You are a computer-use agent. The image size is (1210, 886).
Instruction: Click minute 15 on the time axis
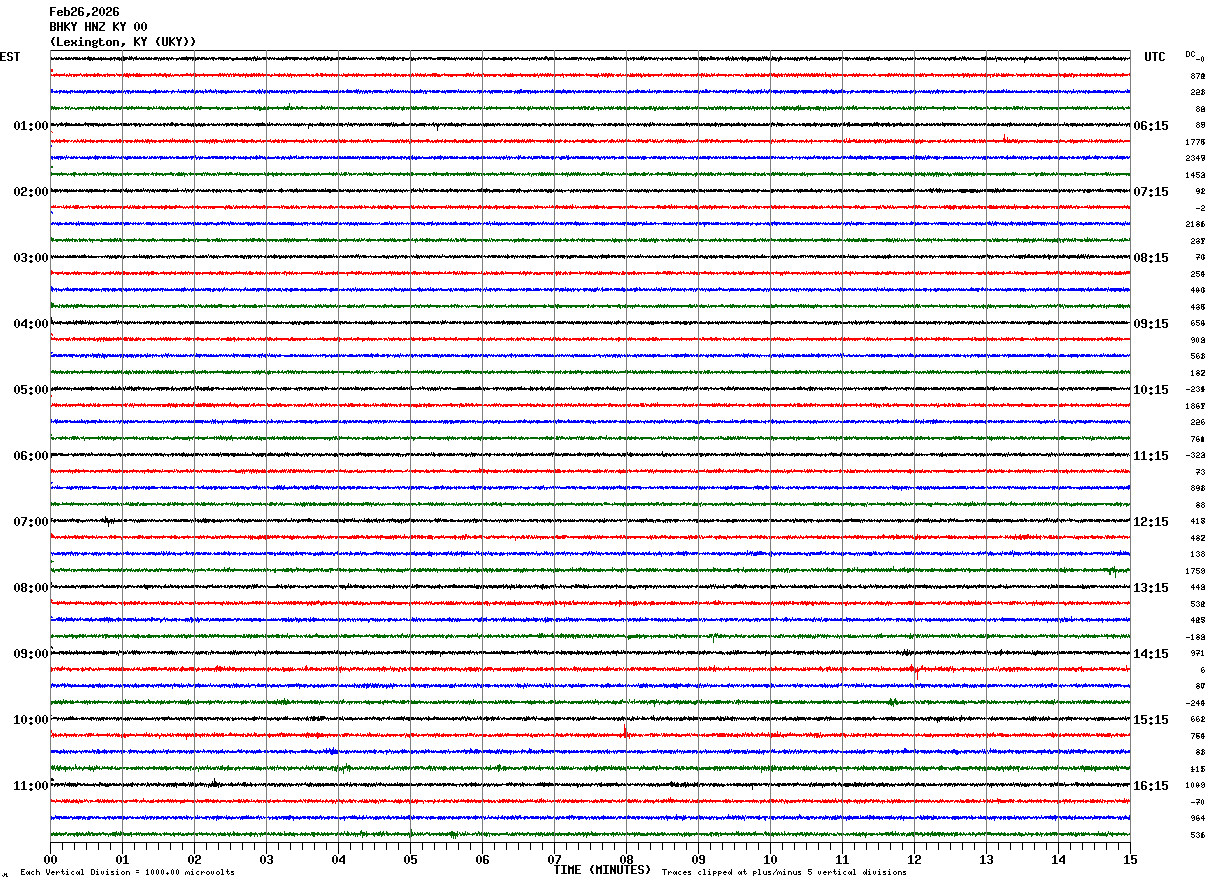pyautogui.click(x=1130, y=859)
